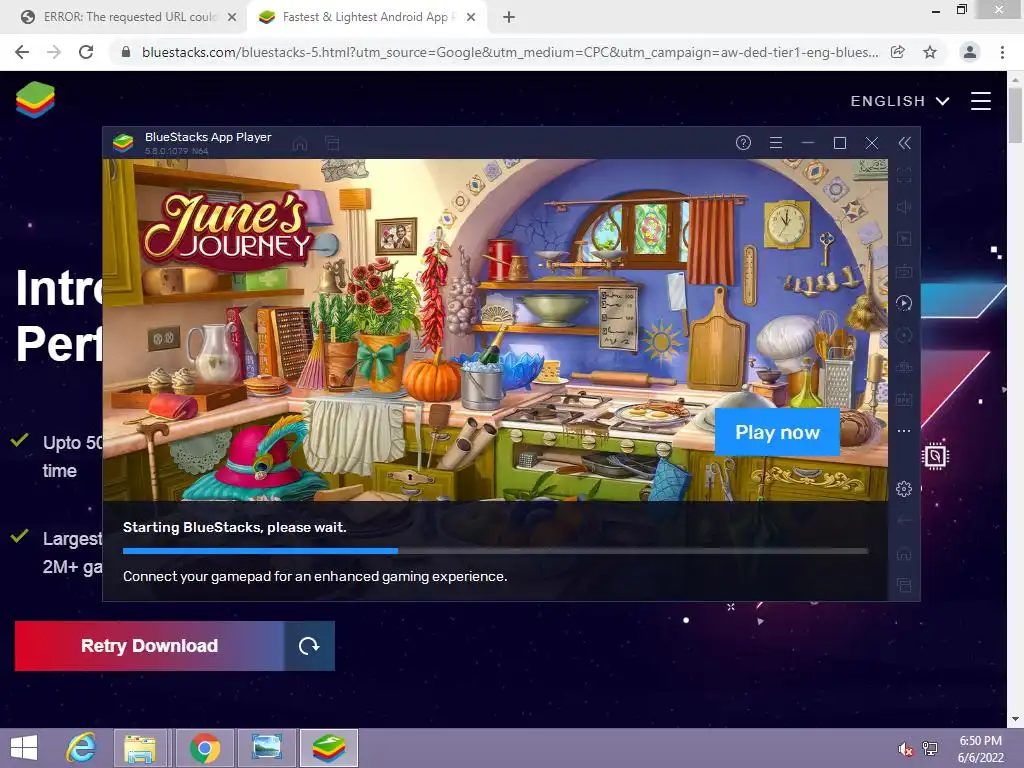This screenshot has height=768, width=1024.
Task: Click Play now button on June's Journey banner
Action: [x=777, y=432]
